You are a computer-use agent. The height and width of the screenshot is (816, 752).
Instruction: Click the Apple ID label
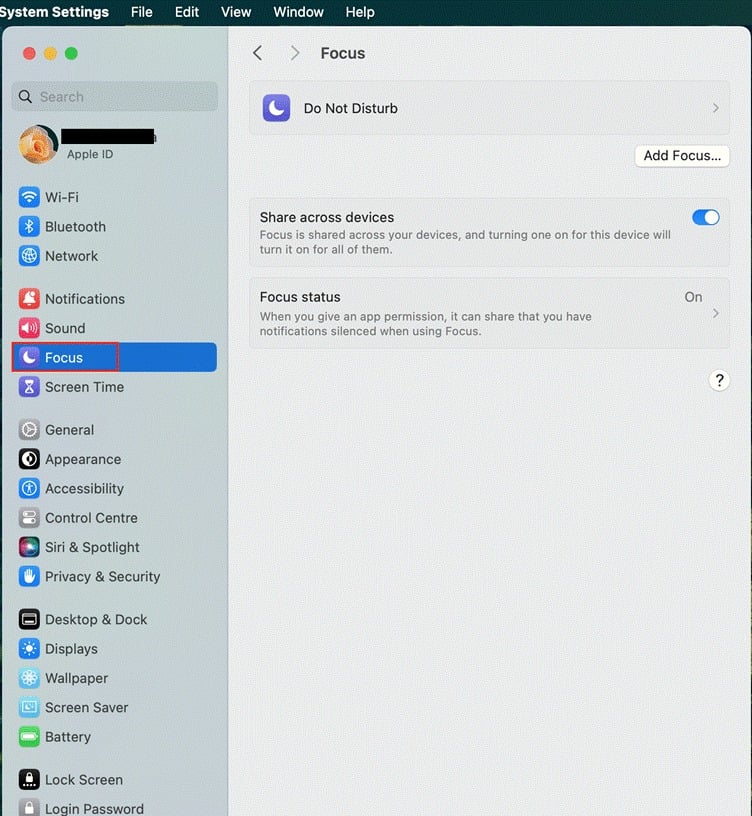(x=90, y=154)
